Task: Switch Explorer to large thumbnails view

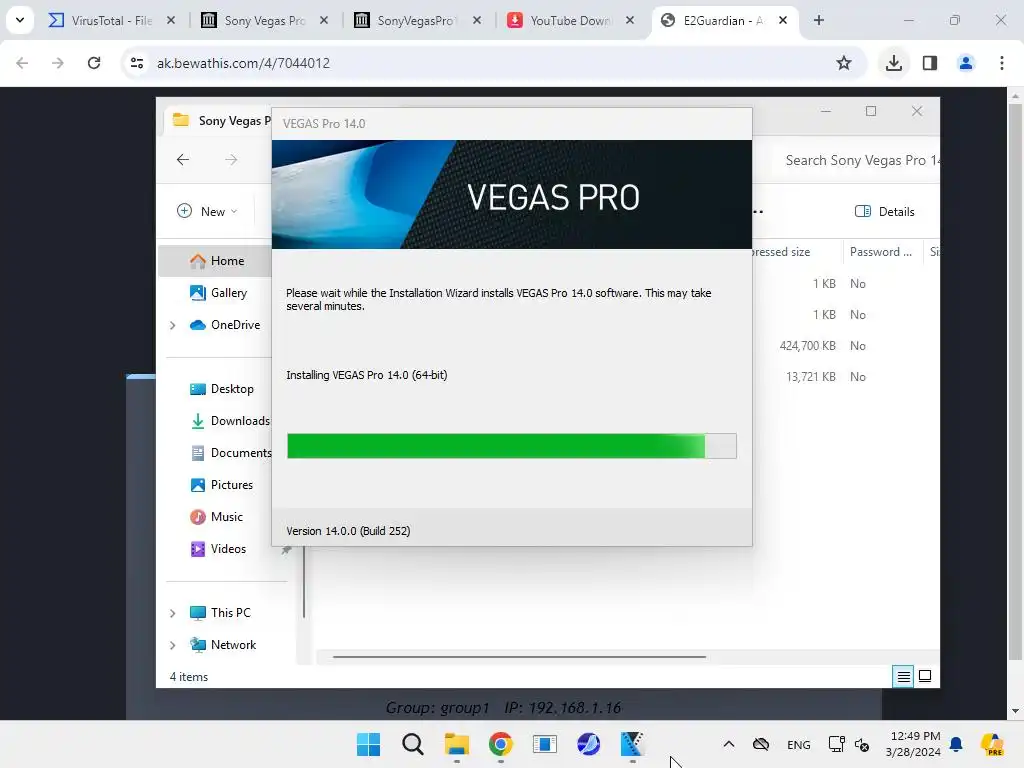Action: pyautogui.click(x=925, y=676)
